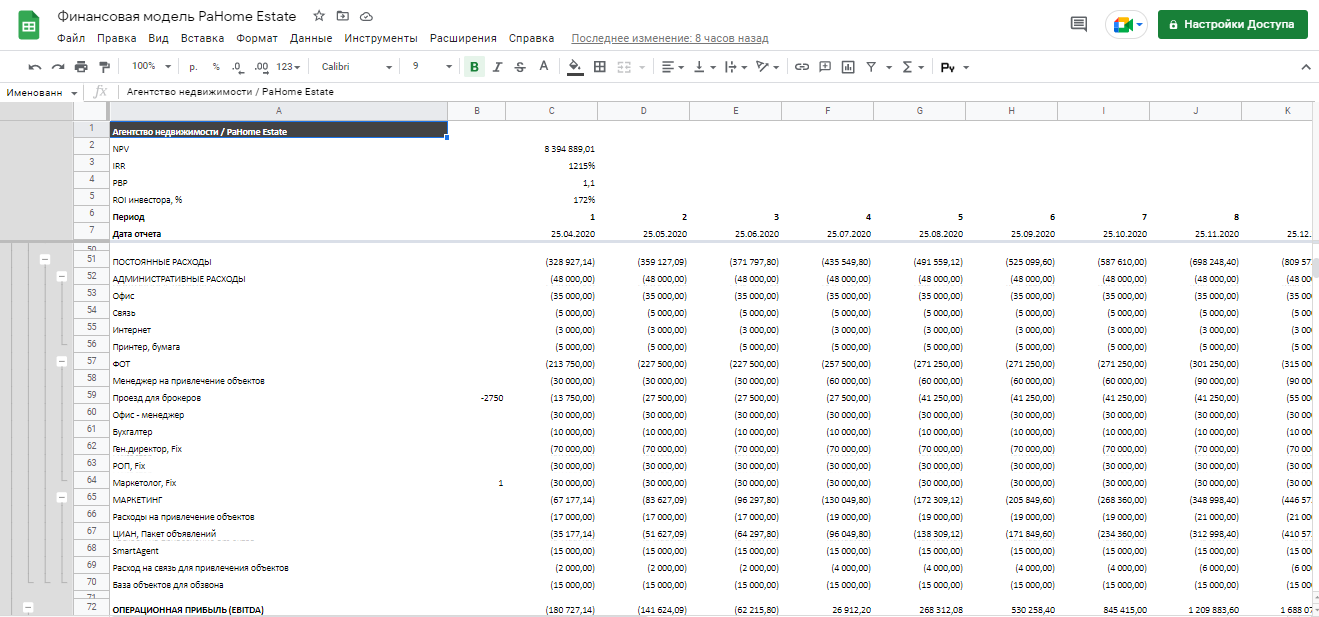Open text wrapping dropdown
Image resolution: width=1319 pixels, height=617 pixels.
(x=735, y=67)
